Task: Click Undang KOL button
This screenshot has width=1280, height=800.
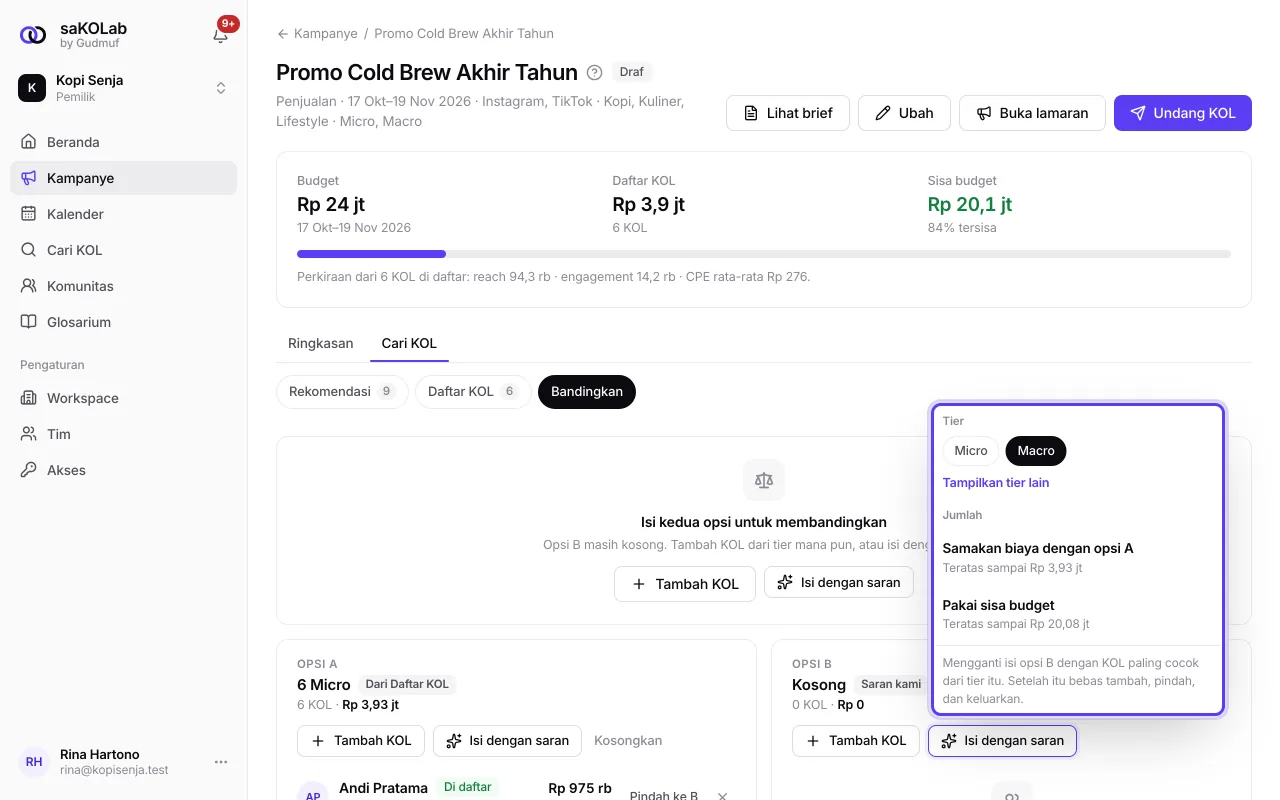Action: pyautogui.click(x=1183, y=113)
